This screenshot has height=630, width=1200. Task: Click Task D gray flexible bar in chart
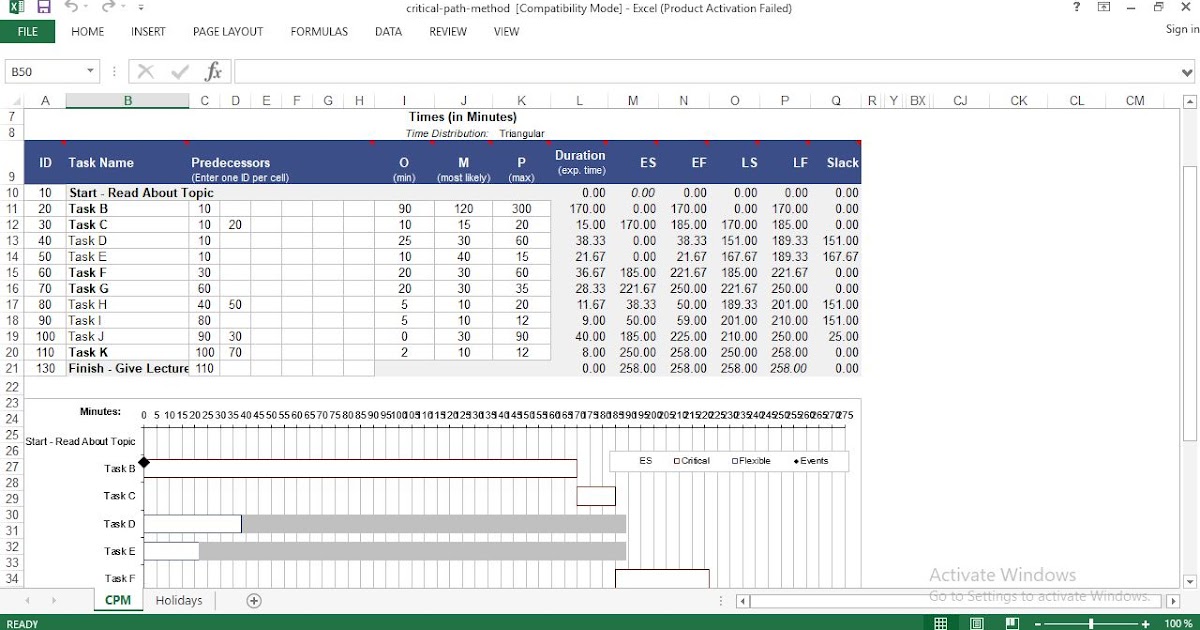[433, 523]
